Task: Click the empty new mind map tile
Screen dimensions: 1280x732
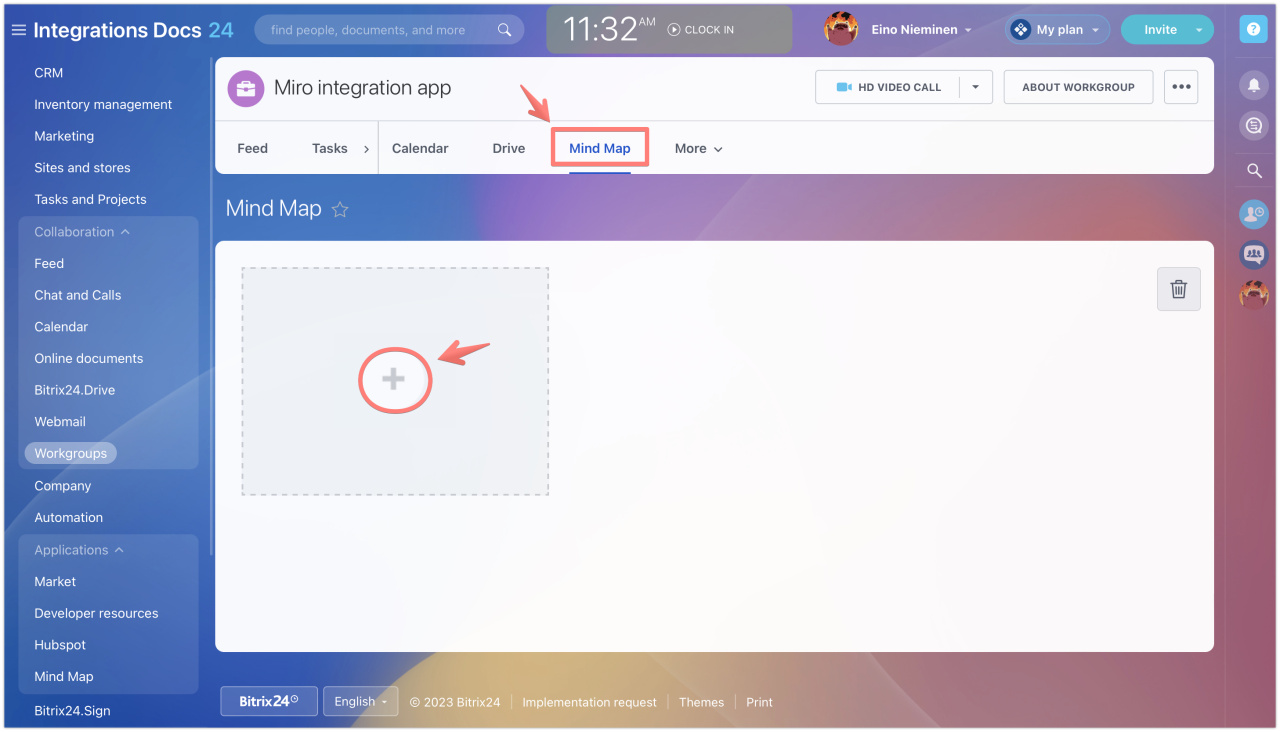Action: coord(395,381)
